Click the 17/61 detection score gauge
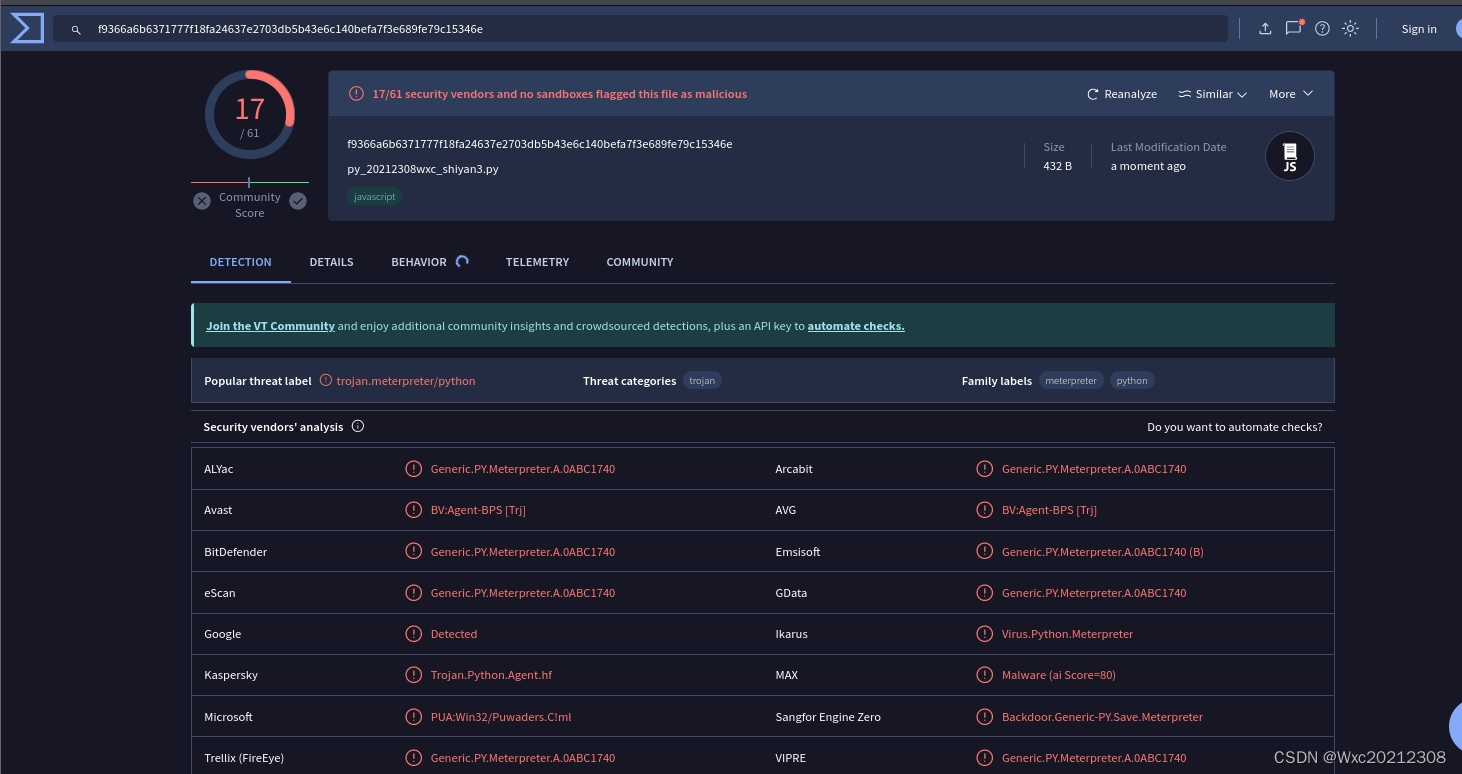 [x=250, y=115]
